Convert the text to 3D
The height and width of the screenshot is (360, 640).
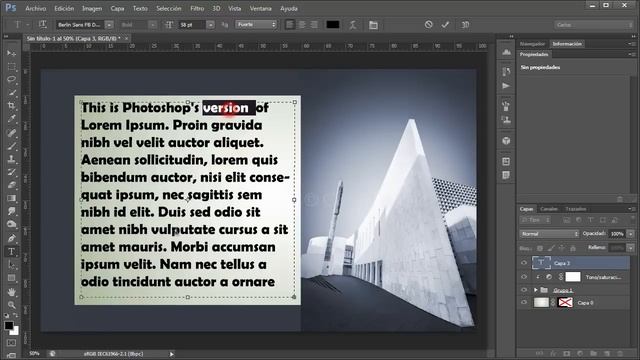pos(465,24)
